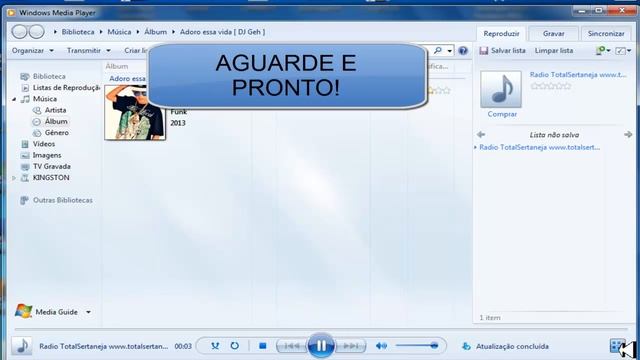640x360 pixels.
Task: Toggle repeat playback
Action: (235, 346)
